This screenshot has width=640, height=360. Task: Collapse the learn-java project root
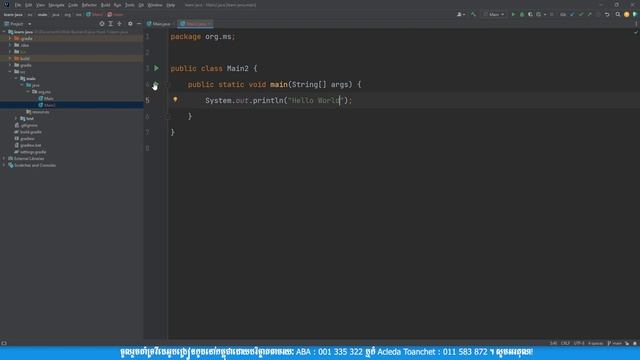4,31
